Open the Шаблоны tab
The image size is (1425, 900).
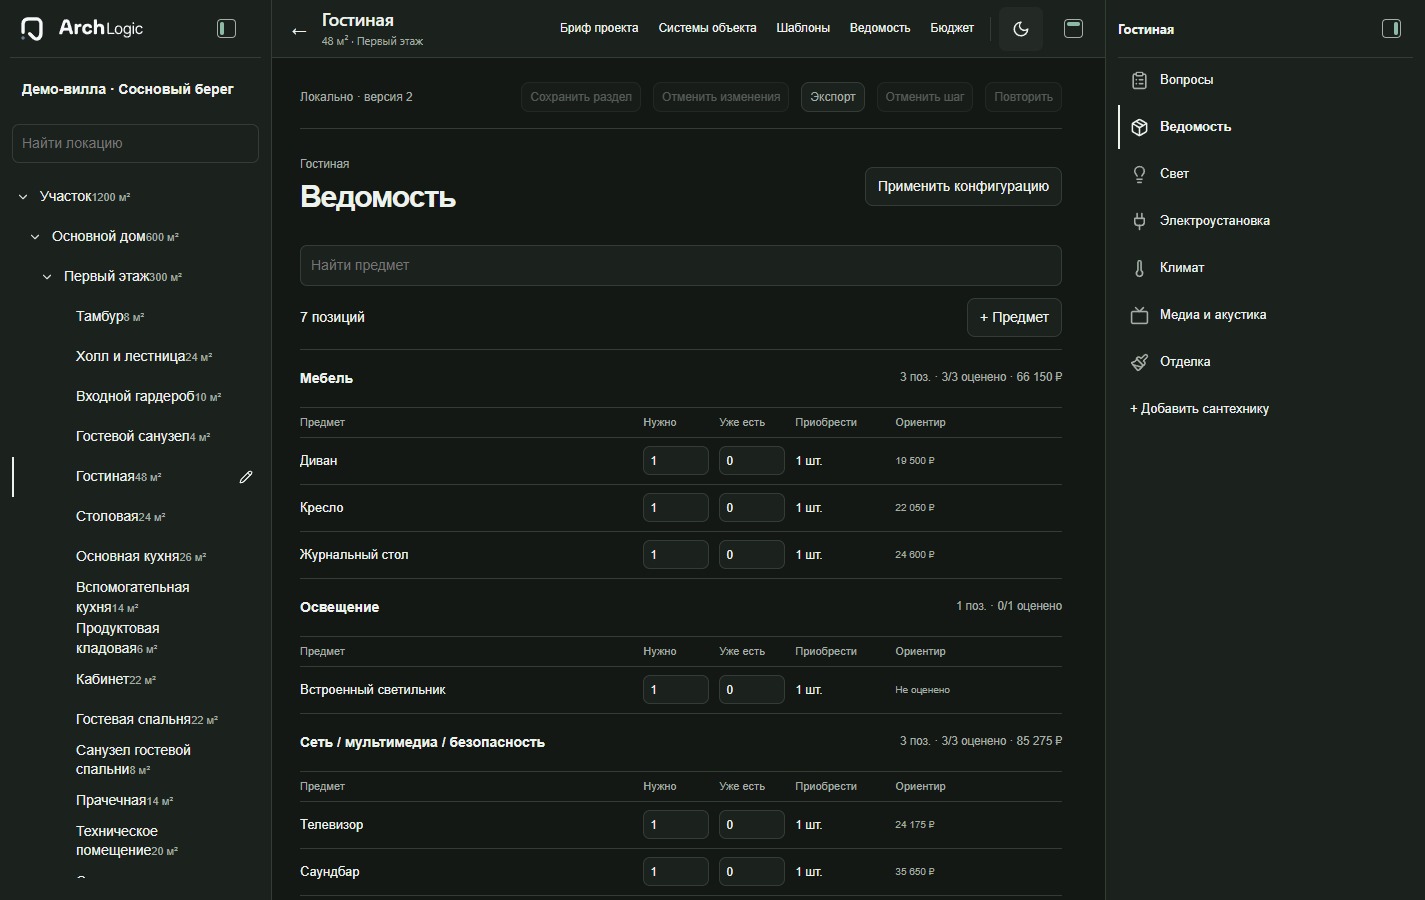803,28
